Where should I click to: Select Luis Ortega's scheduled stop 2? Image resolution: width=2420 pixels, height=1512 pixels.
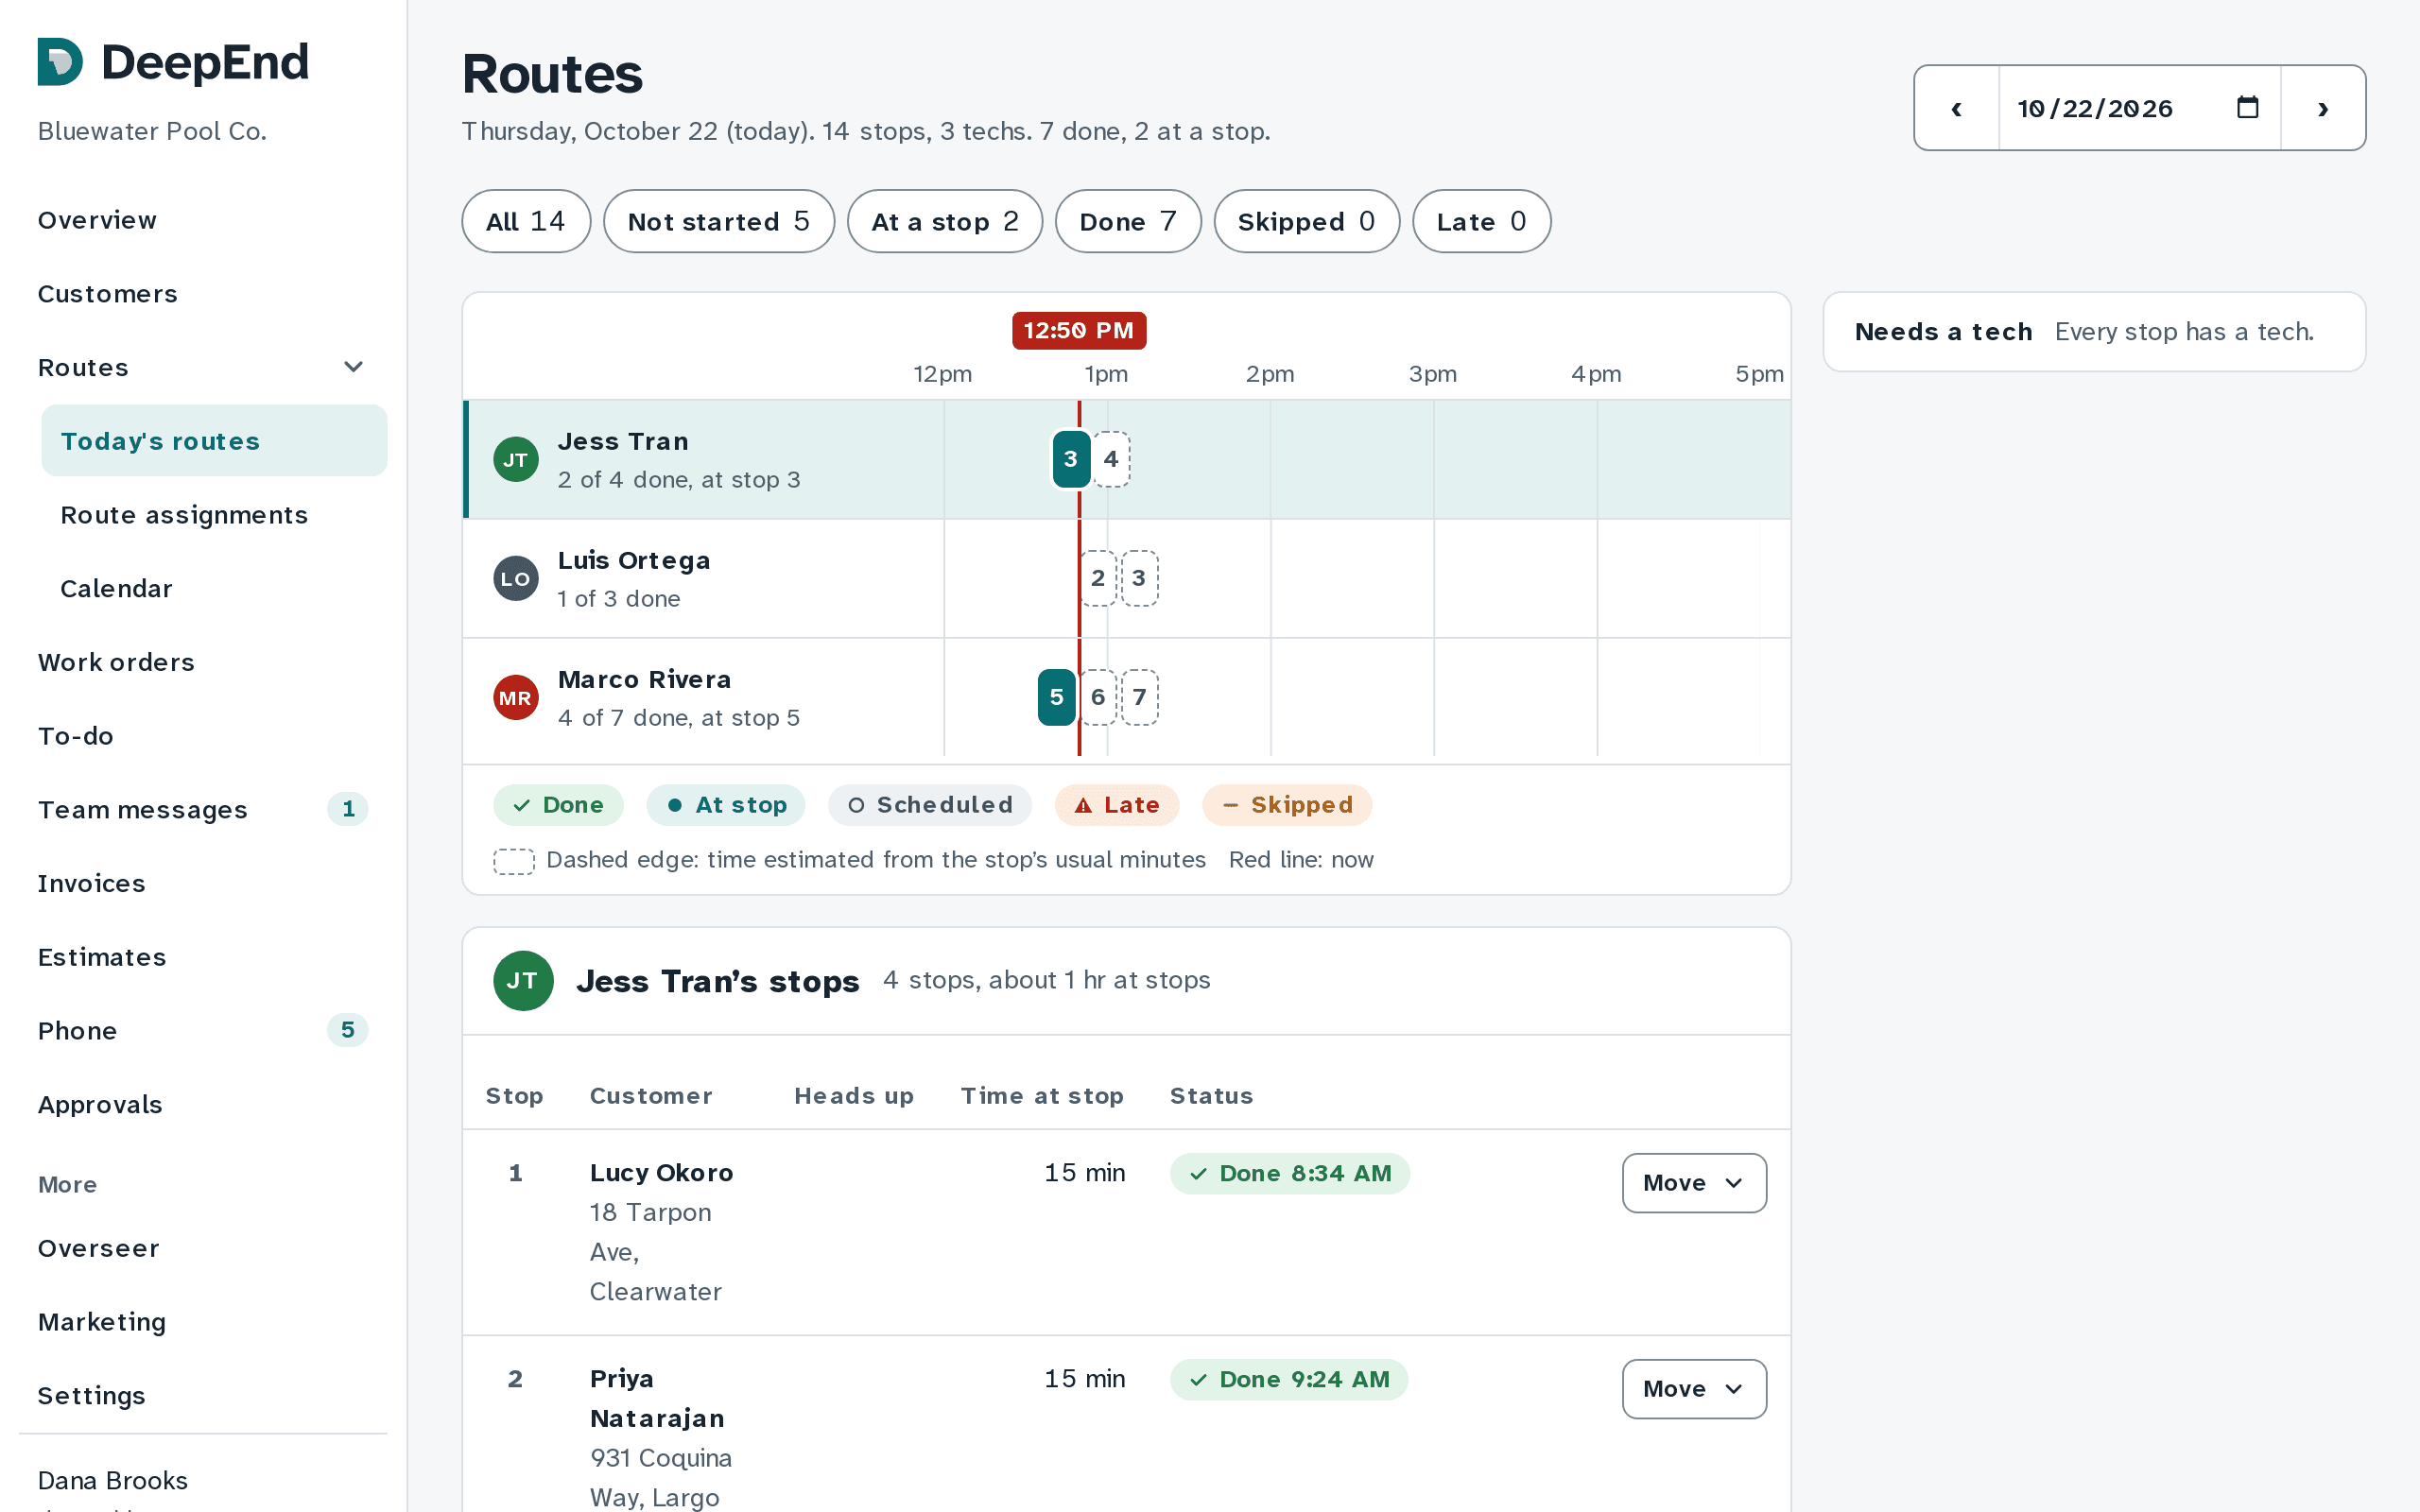pos(1098,578)
